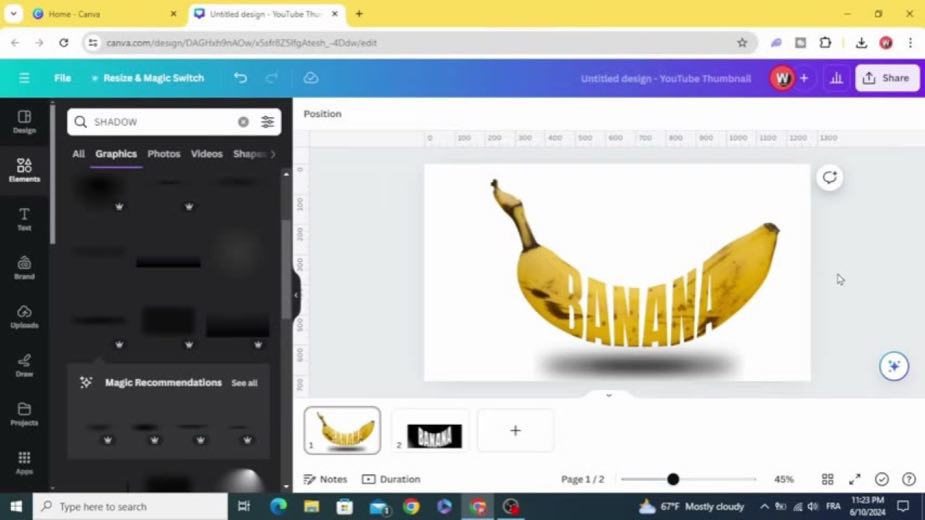
Task: Open the W account avatar in Canva header
Action: pos(782,78)
